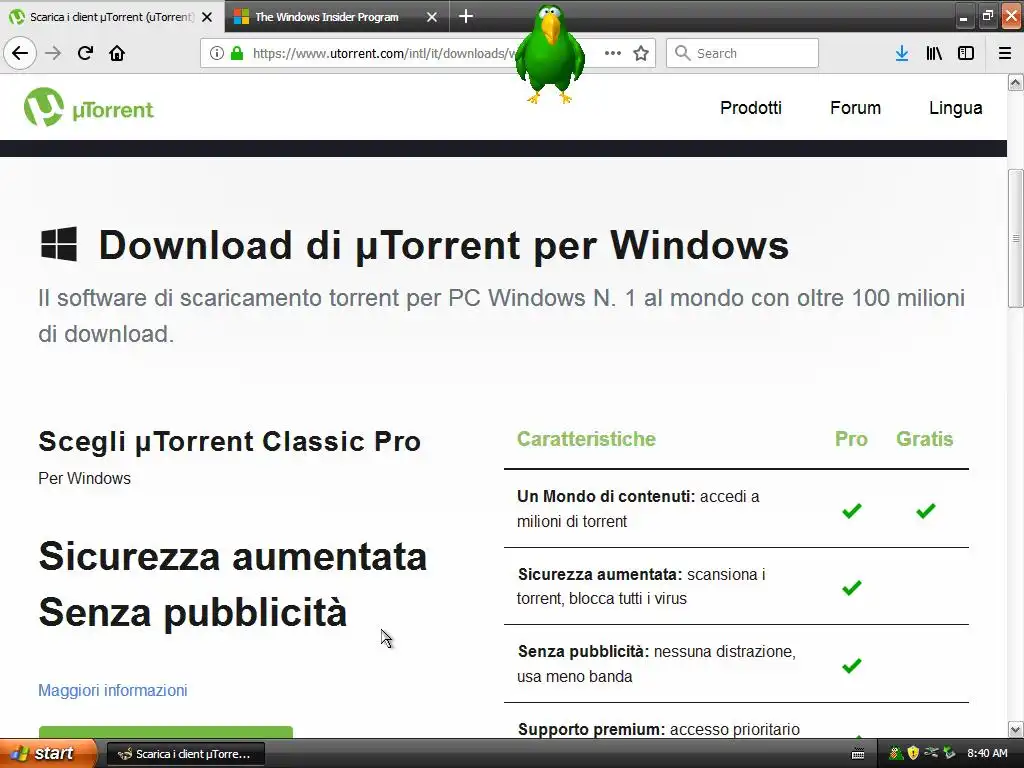Click the green secure padlock icon
This screenshot has height=768, width=1024.
pos(237,54)
